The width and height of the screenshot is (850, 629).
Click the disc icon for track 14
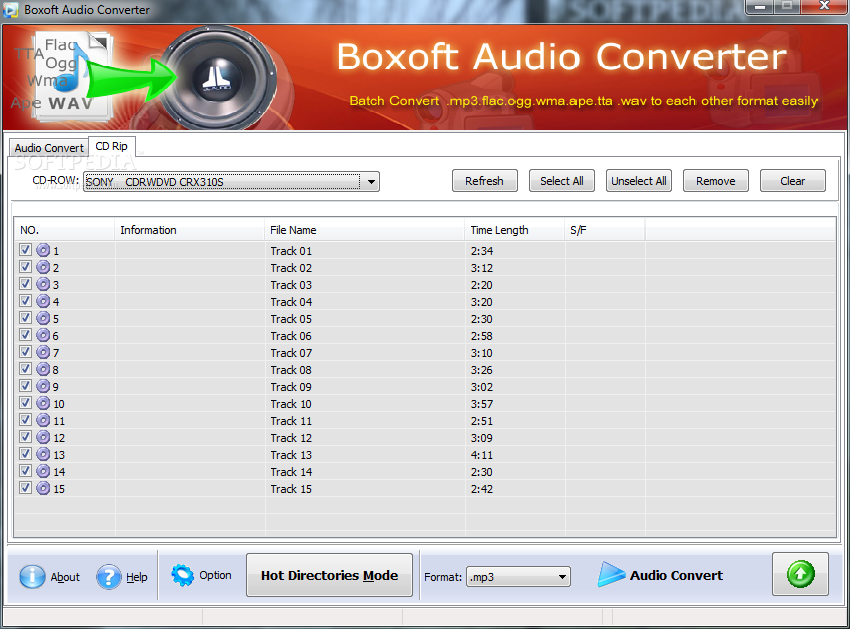[x=43, y=471]
